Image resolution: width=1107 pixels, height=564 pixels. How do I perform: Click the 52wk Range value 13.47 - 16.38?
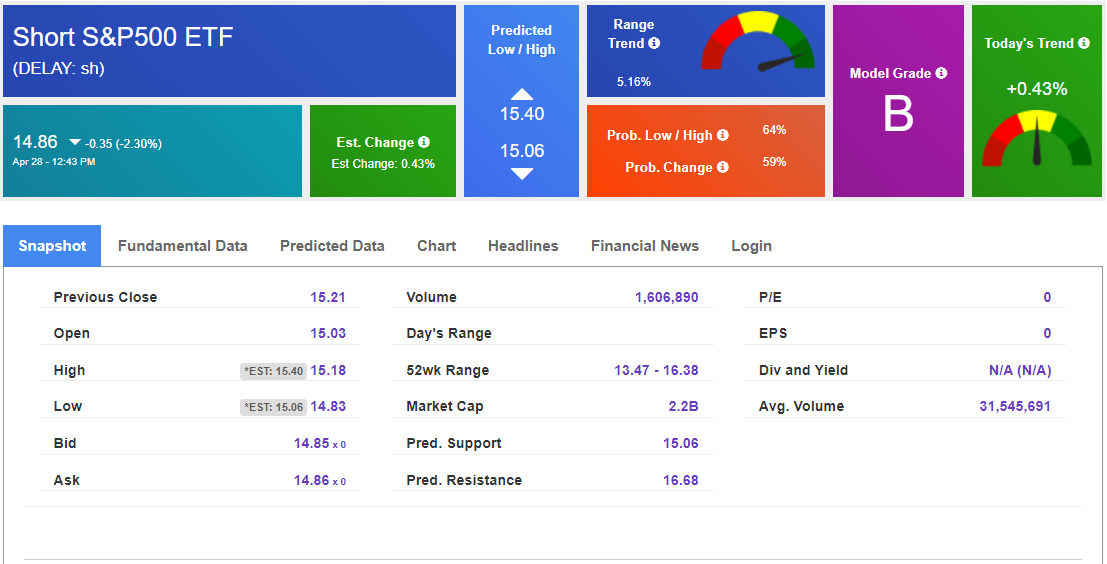[656, 370]
